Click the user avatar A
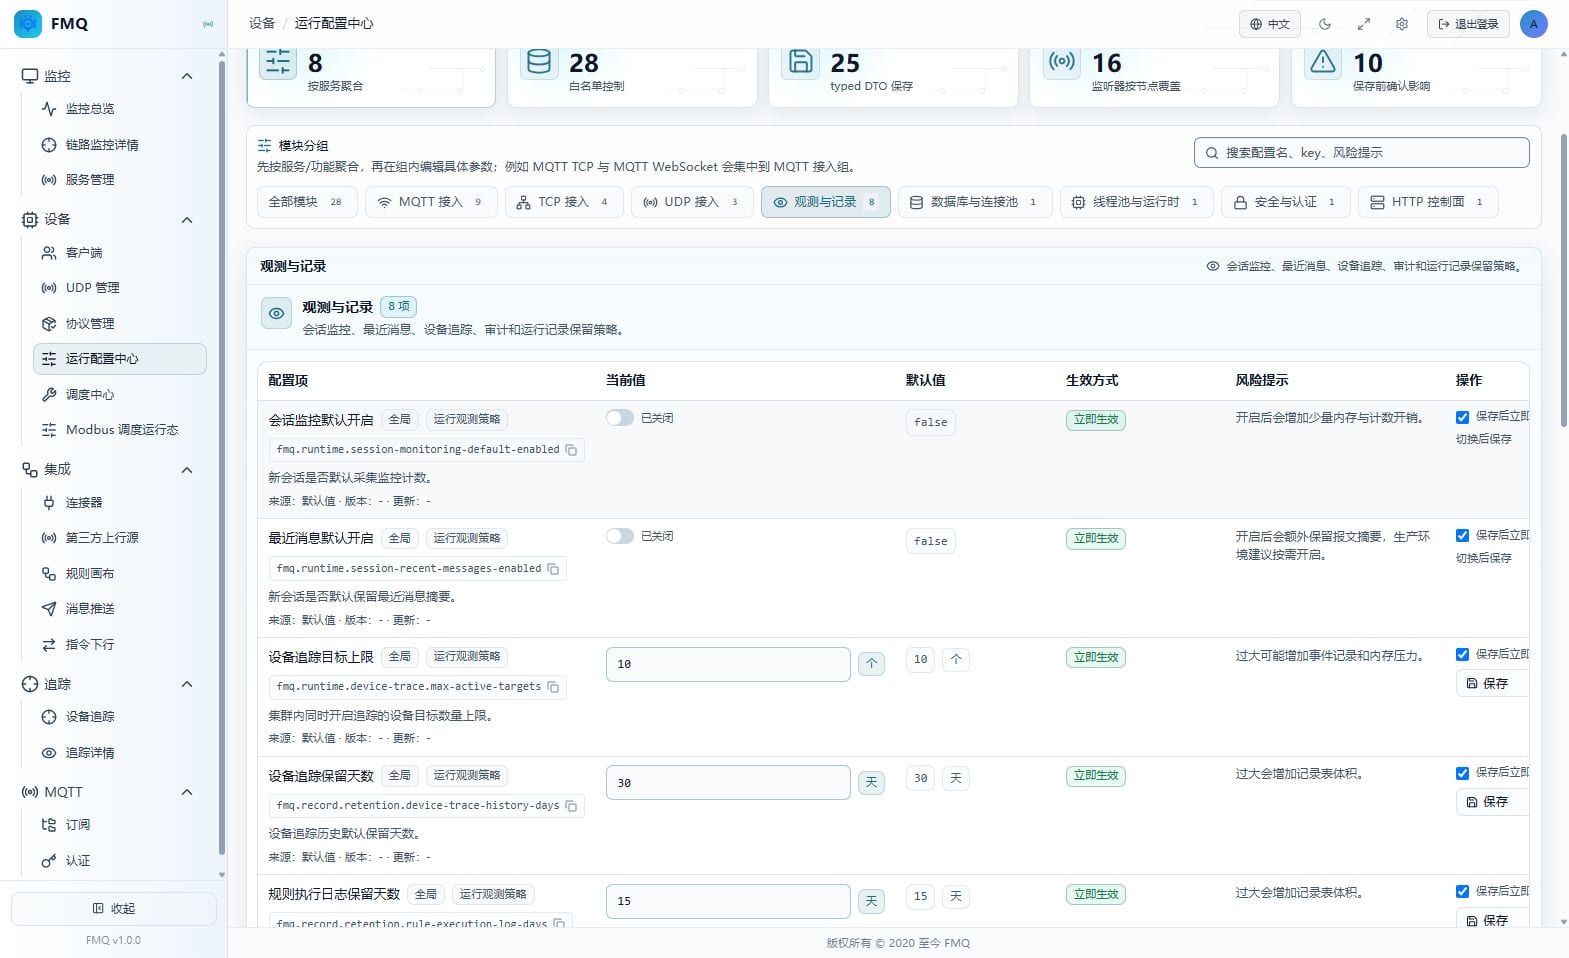The image size is (1569, 958). [1533, 24]
